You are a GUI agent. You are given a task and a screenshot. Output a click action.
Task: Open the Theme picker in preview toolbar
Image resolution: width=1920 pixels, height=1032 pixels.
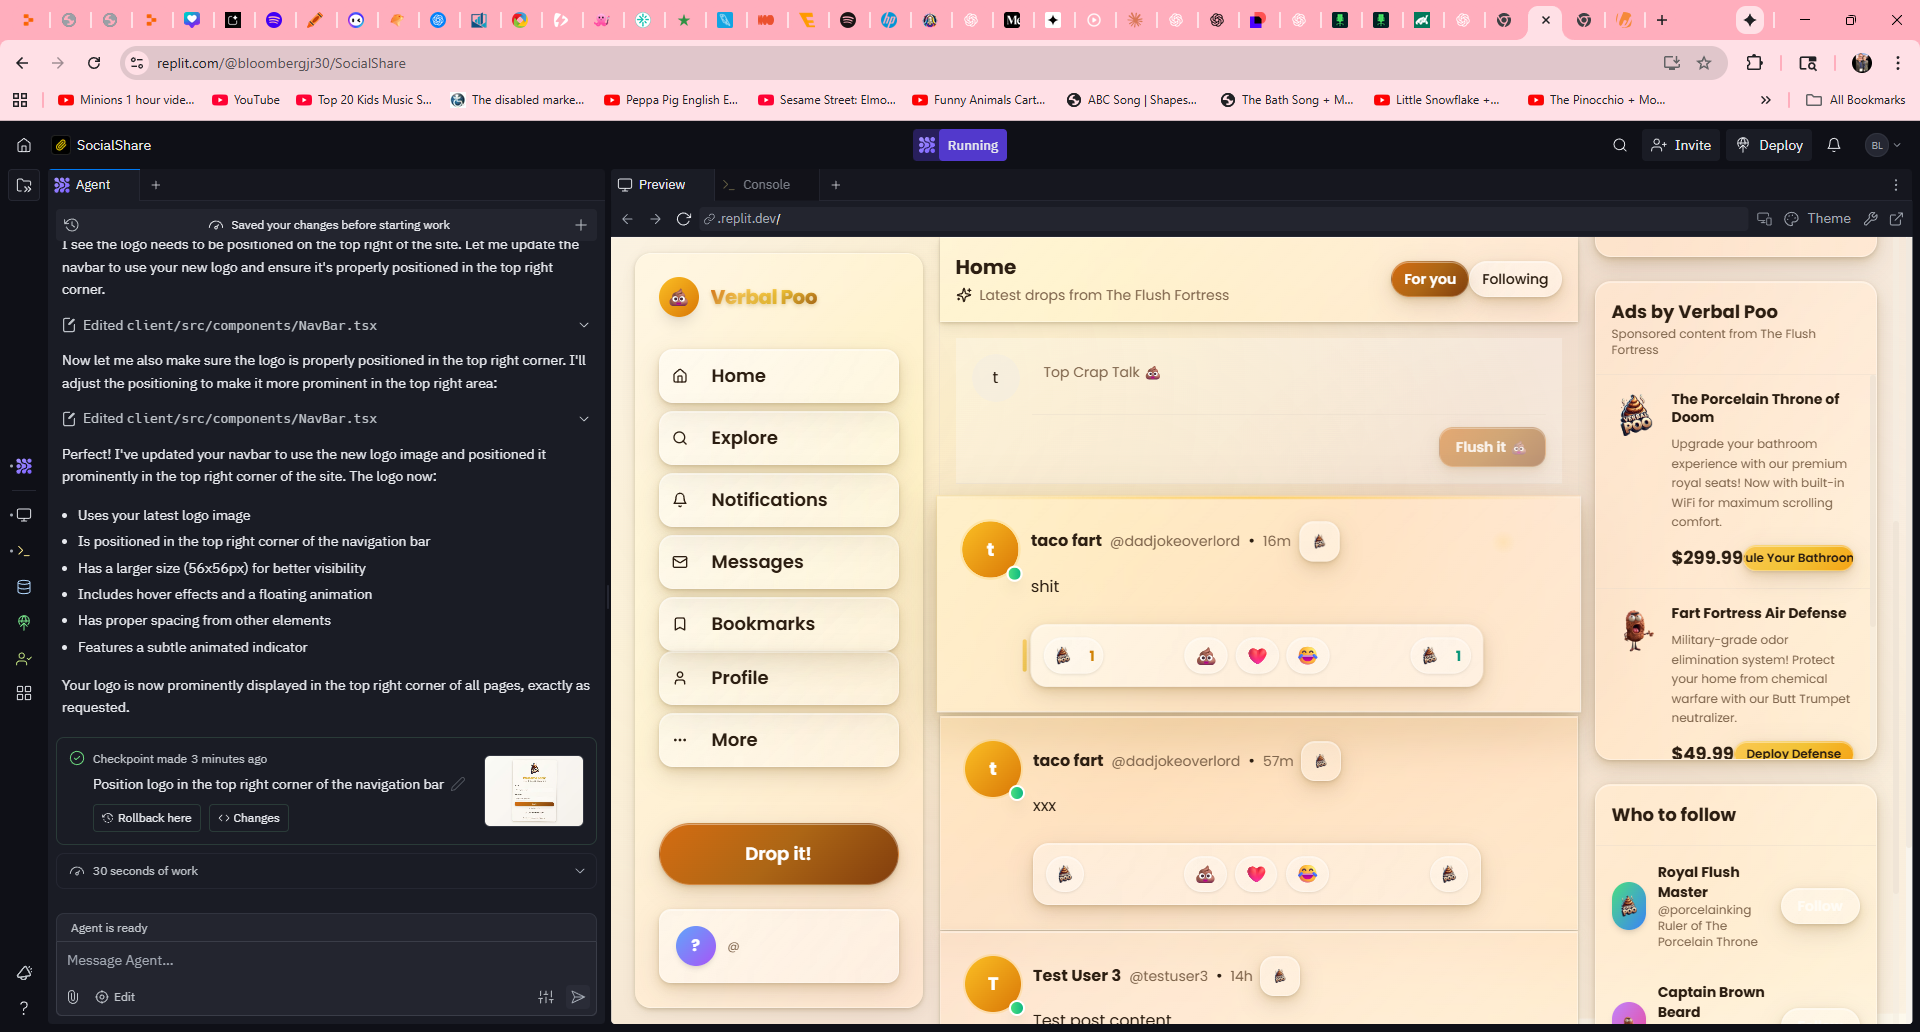(1818, 219)
